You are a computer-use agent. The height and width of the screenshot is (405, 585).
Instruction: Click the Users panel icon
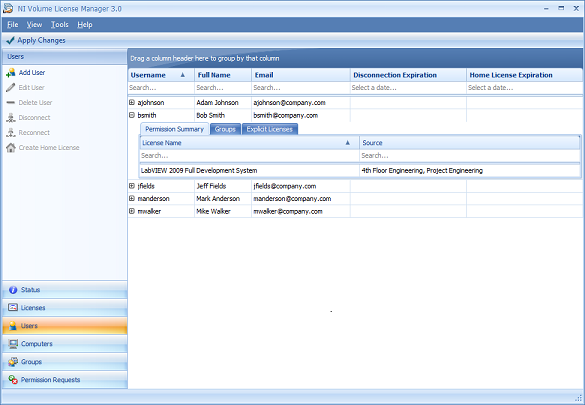pyautogui.click(x=13, y=326)
